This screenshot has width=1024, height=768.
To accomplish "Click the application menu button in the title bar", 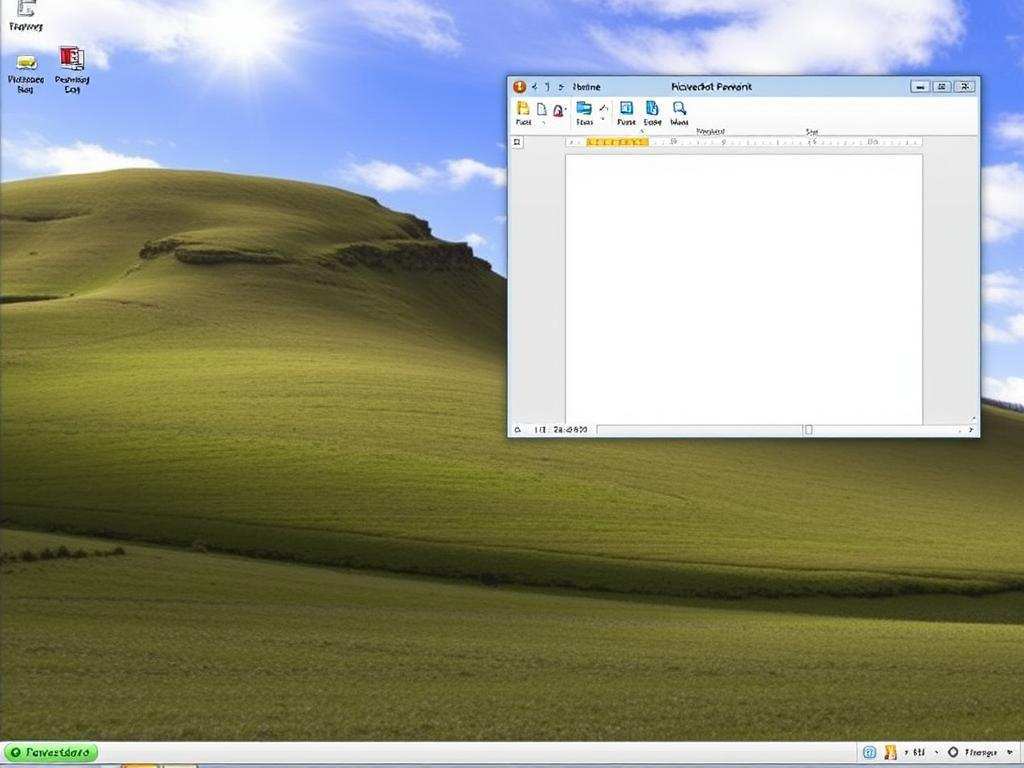I will (x=519, y=87).
